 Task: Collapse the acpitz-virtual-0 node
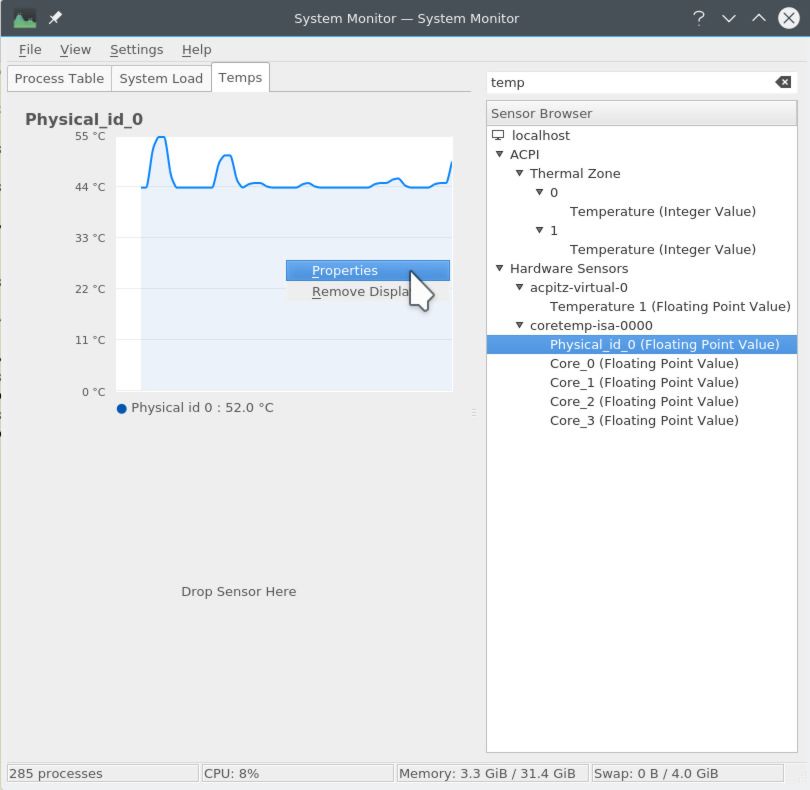[x=520, y=287]
